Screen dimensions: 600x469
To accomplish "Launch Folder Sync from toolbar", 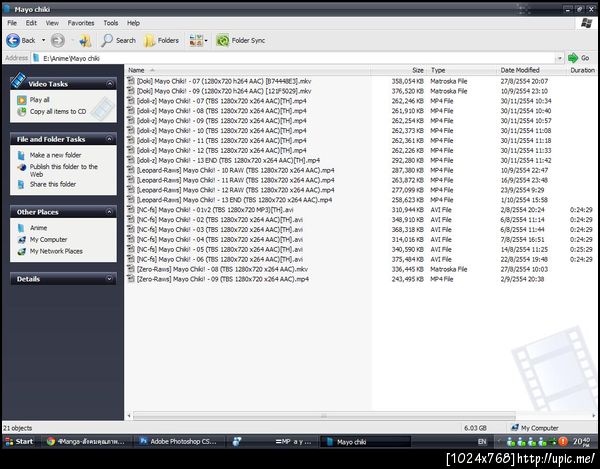I will pos(240,41).
